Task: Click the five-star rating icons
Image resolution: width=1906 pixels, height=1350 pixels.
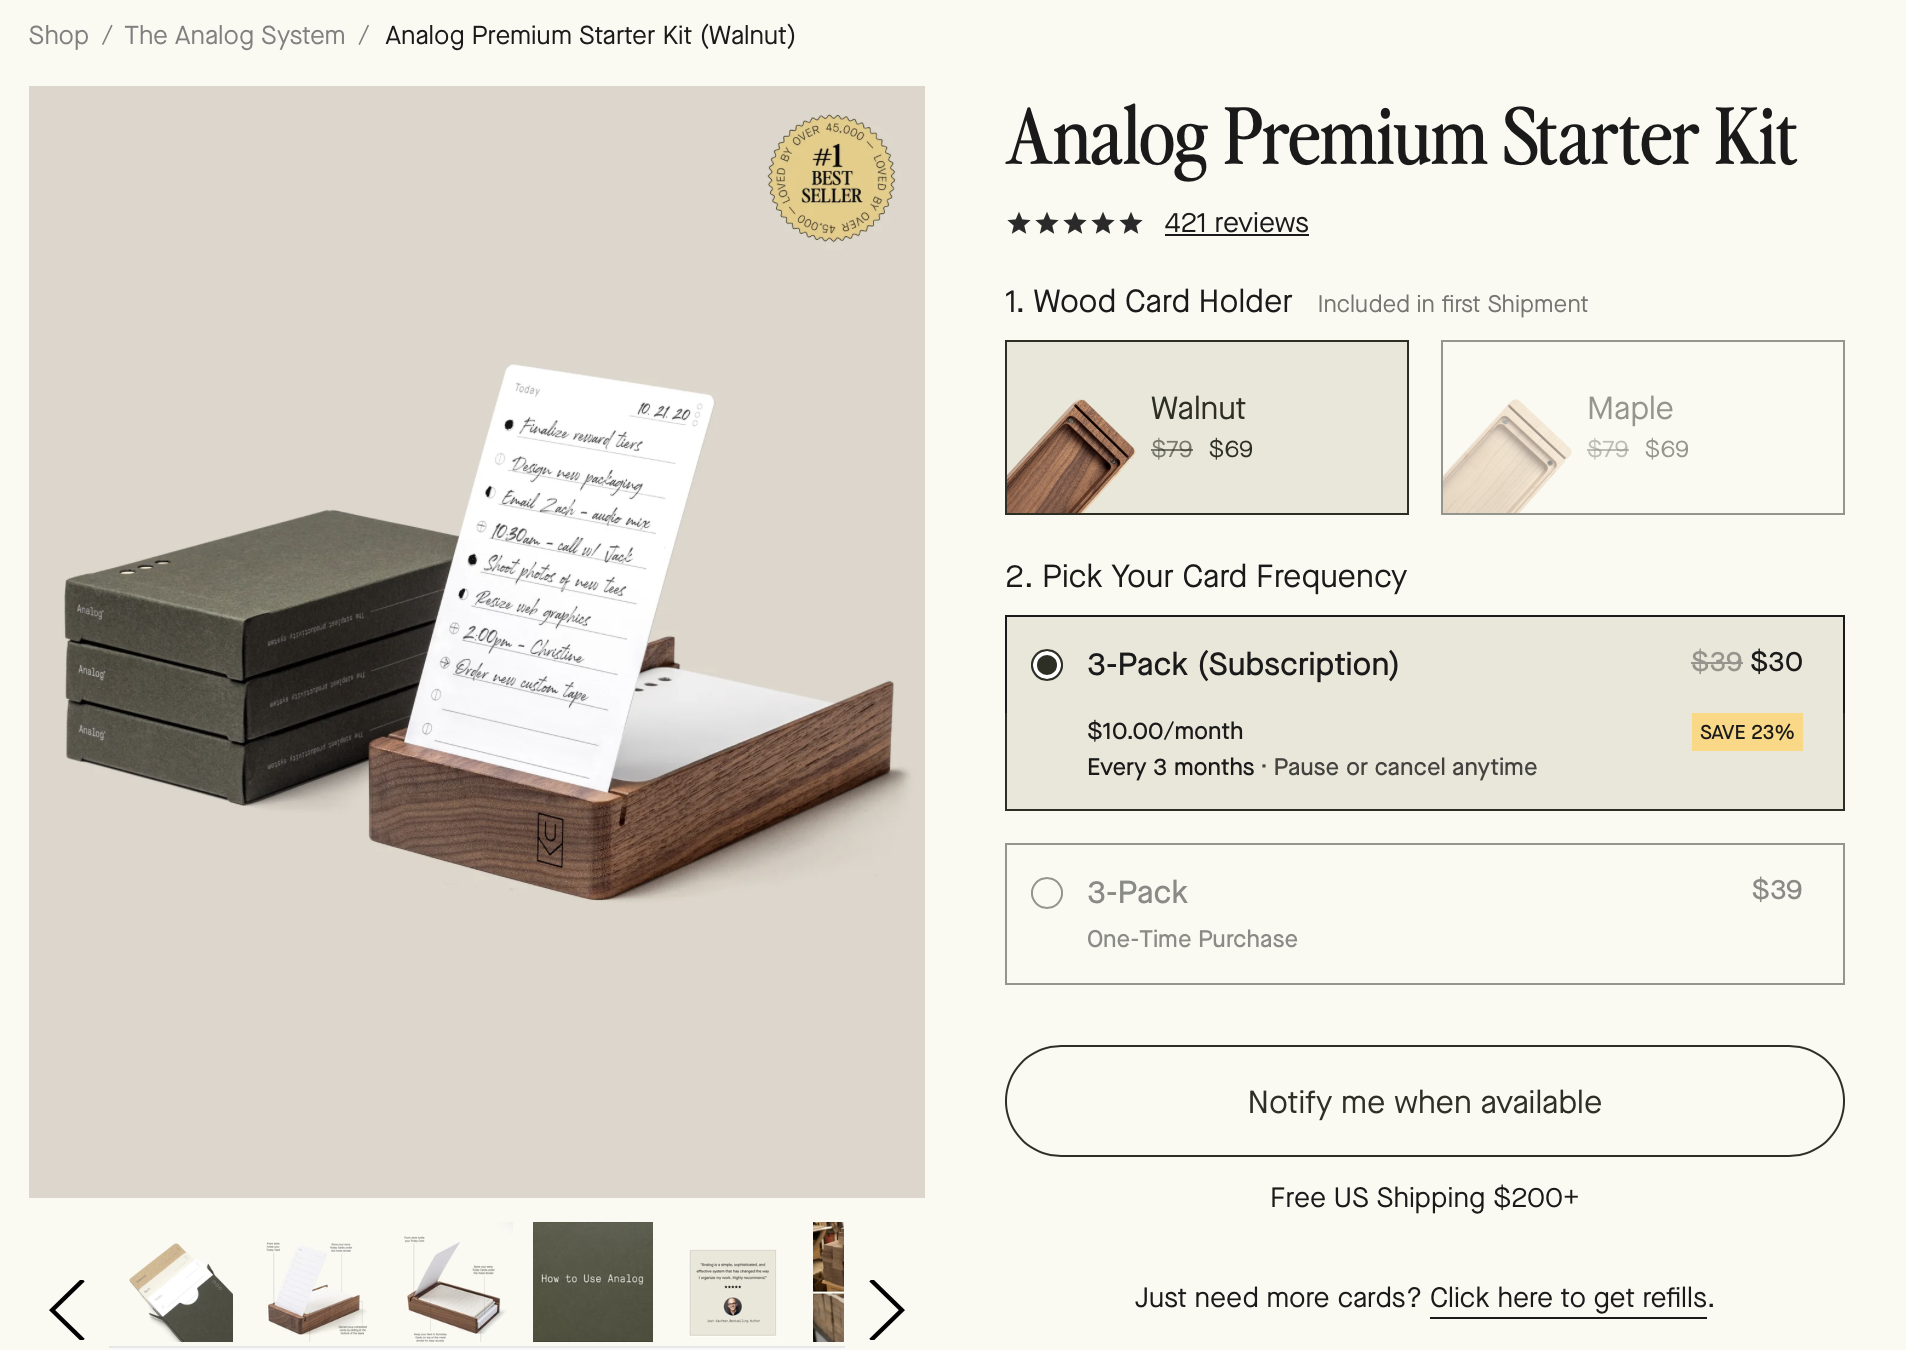Action: coord(1074,223)
